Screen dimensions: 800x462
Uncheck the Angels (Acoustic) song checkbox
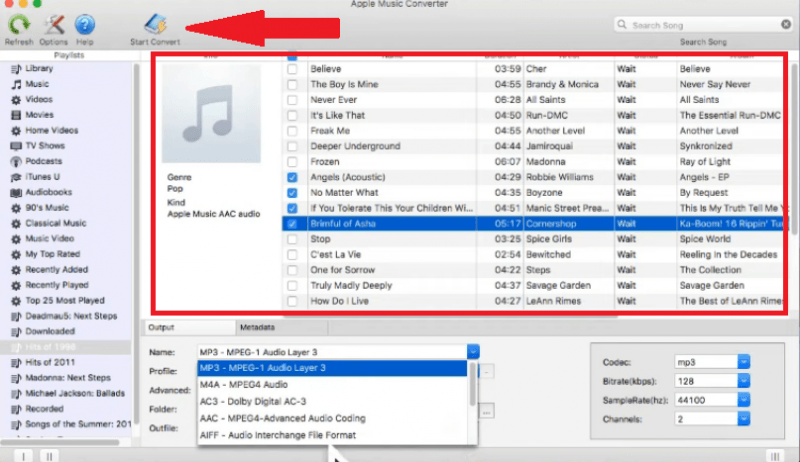point(292,177)
